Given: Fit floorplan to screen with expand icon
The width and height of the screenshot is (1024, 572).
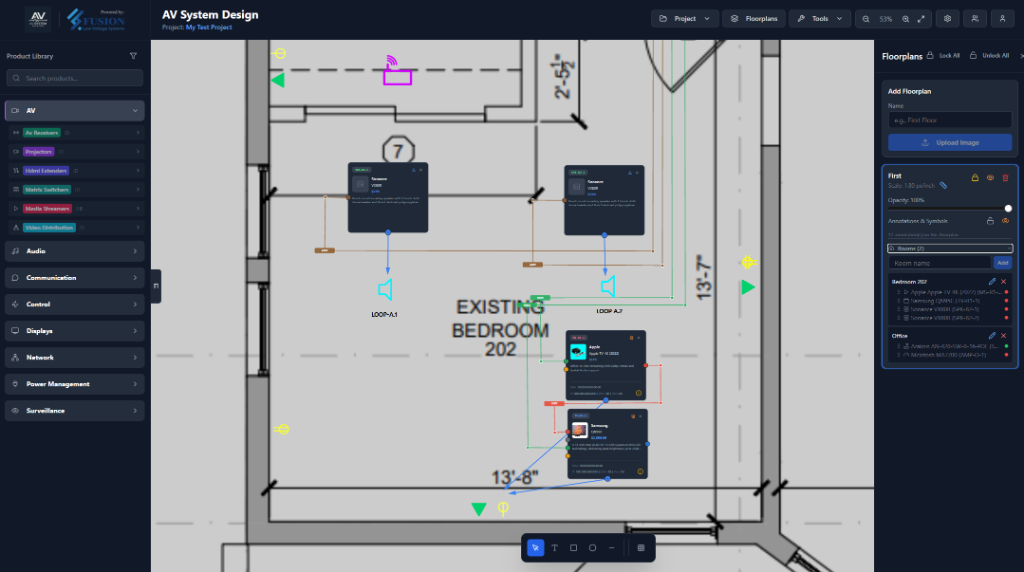Looking at the screenshot, I should pyautogui.click(x=921, y=19).
